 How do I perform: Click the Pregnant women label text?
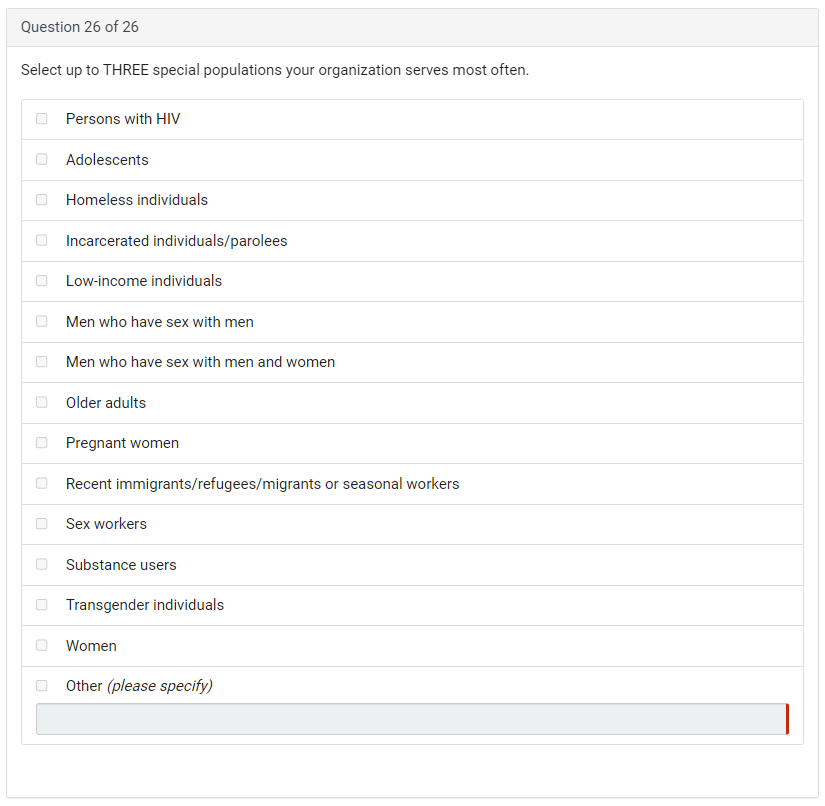coord(122,443)
